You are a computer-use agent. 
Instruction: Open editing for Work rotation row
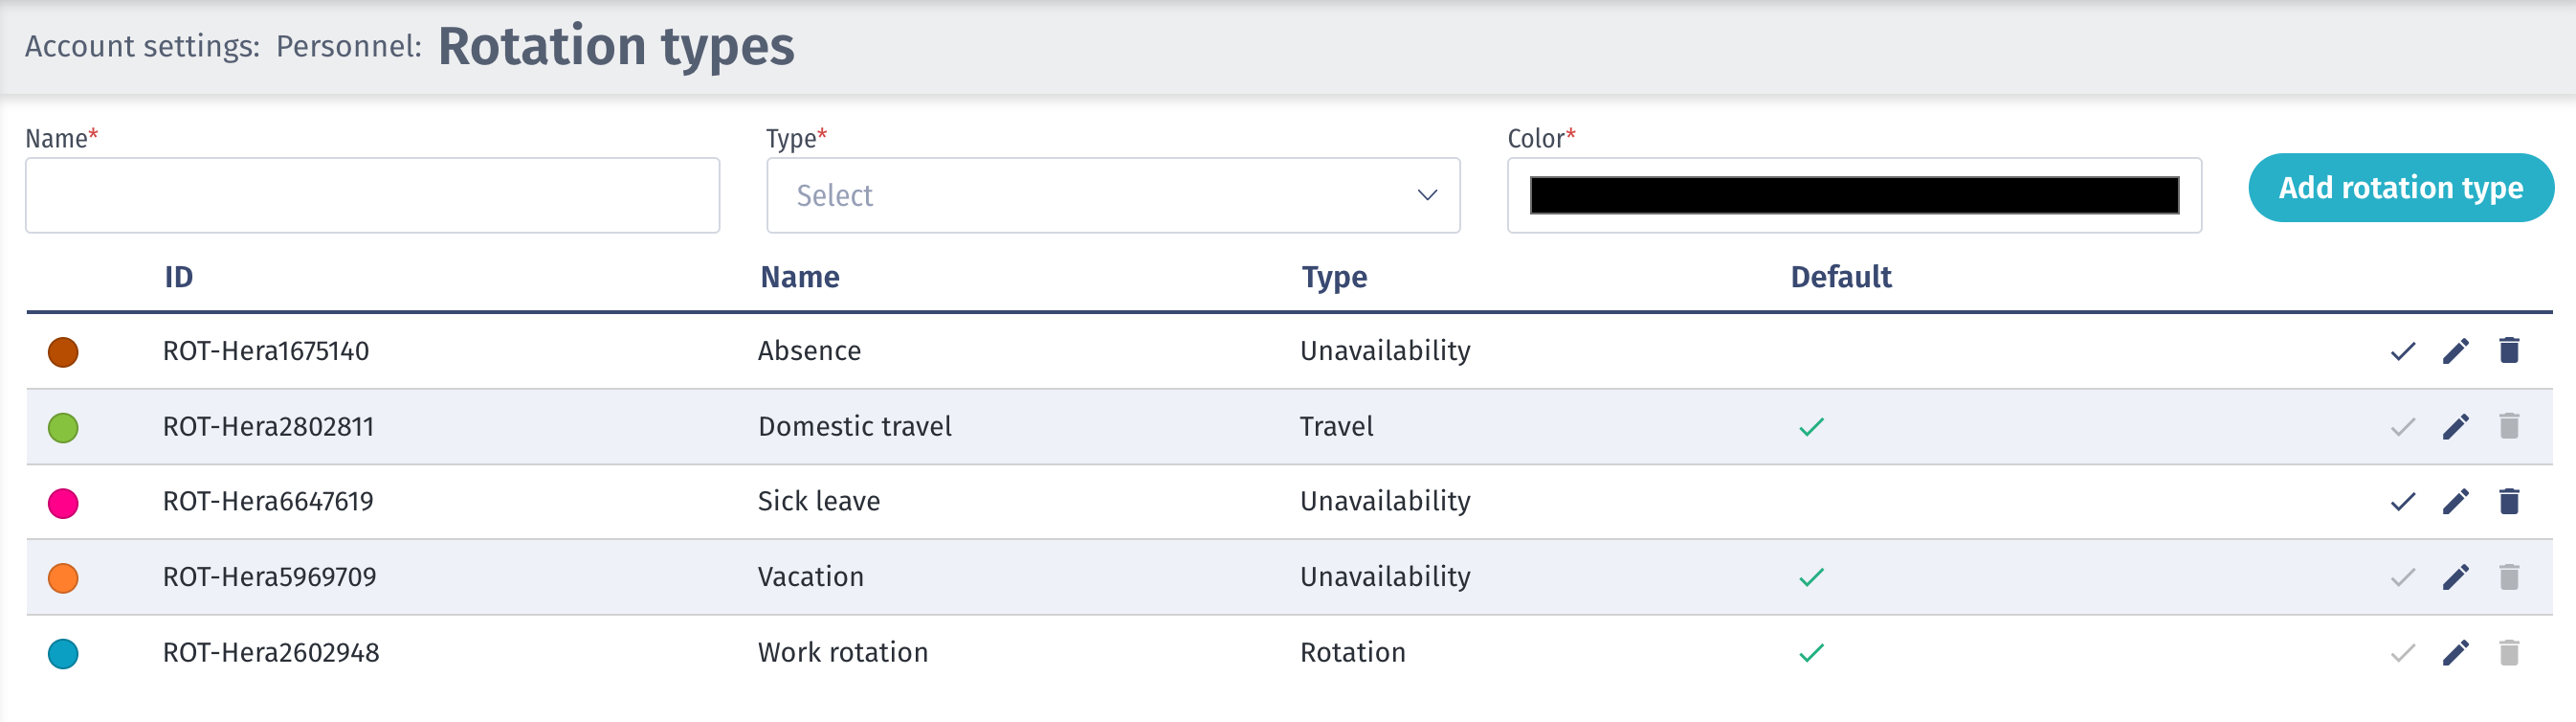pyautogui.click(x=2455, y=653)
